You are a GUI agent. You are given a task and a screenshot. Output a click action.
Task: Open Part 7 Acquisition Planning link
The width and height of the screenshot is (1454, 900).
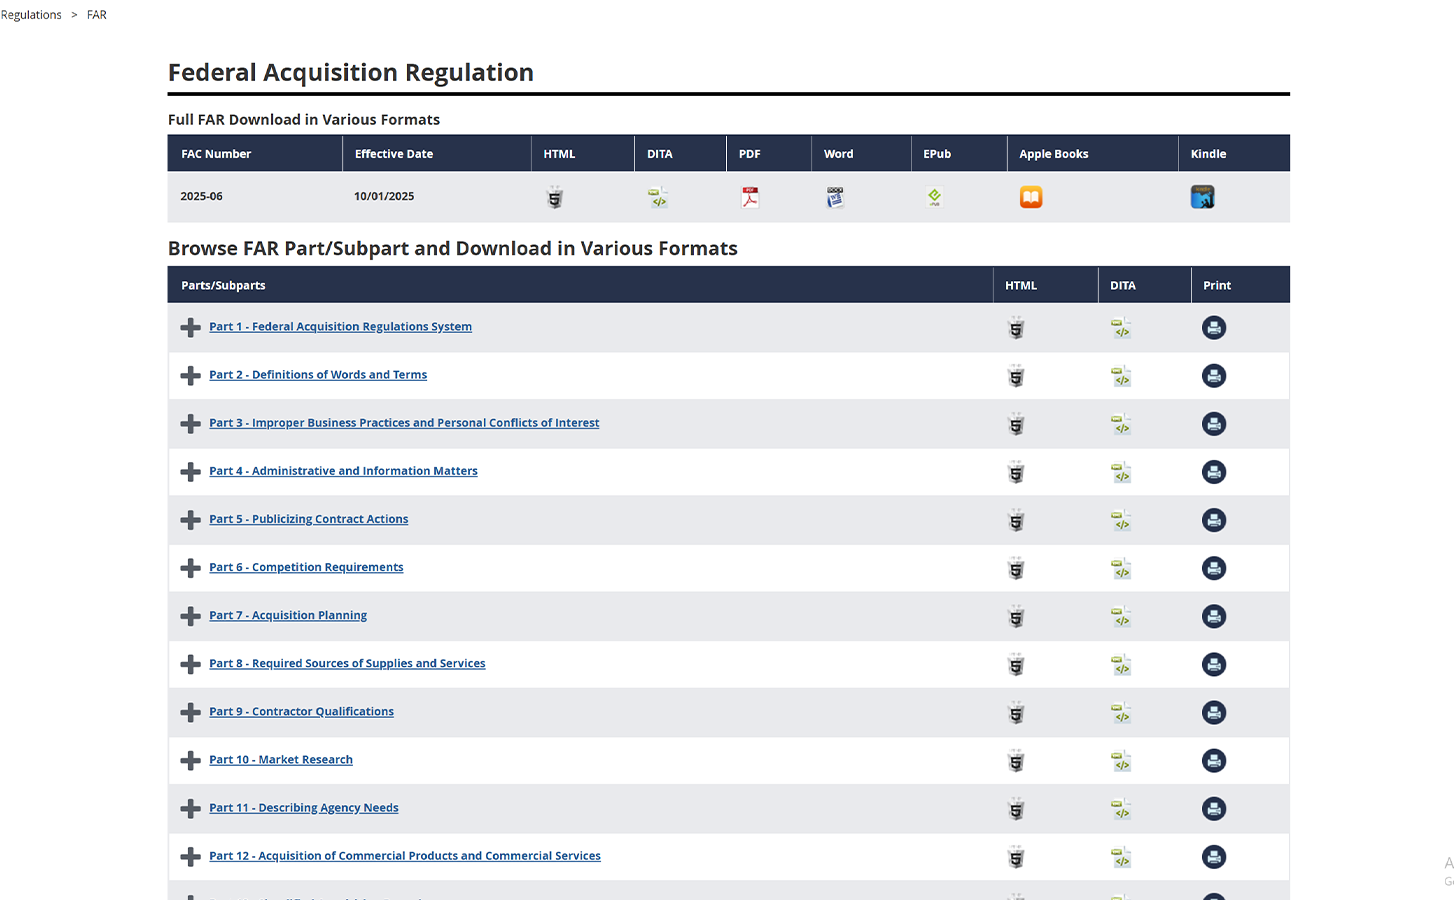tap(288, 615)
